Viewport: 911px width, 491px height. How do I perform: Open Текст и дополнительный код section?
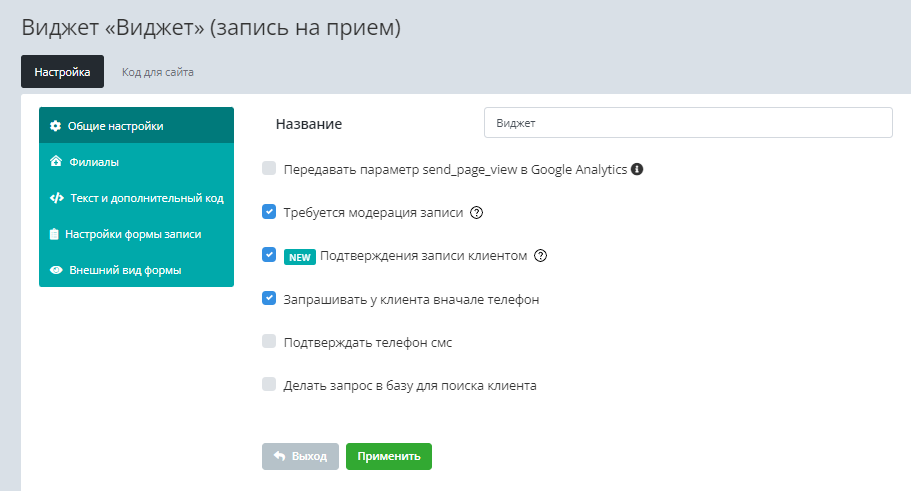145,198
